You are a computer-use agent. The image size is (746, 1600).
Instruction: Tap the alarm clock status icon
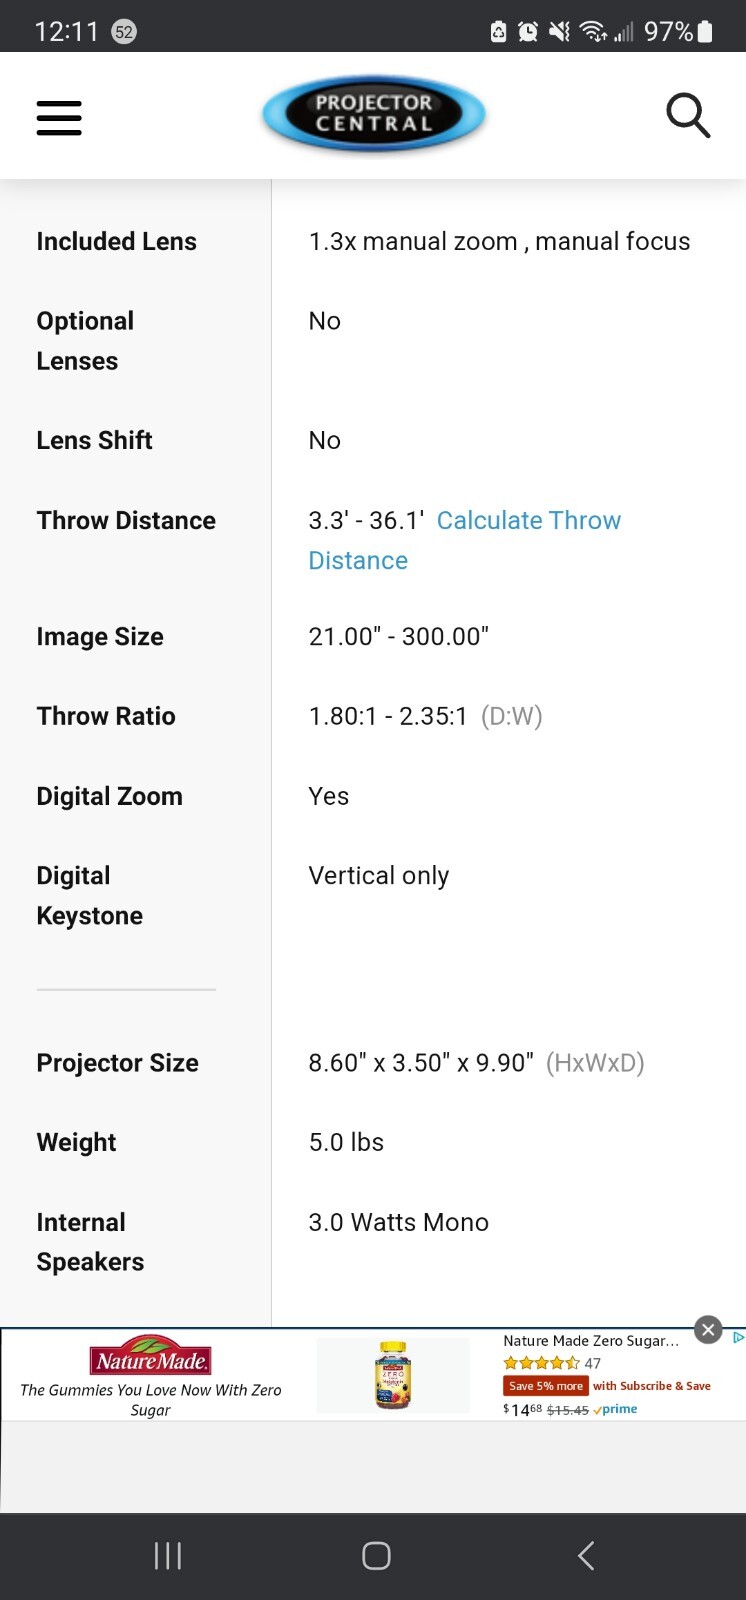(527, 32)
